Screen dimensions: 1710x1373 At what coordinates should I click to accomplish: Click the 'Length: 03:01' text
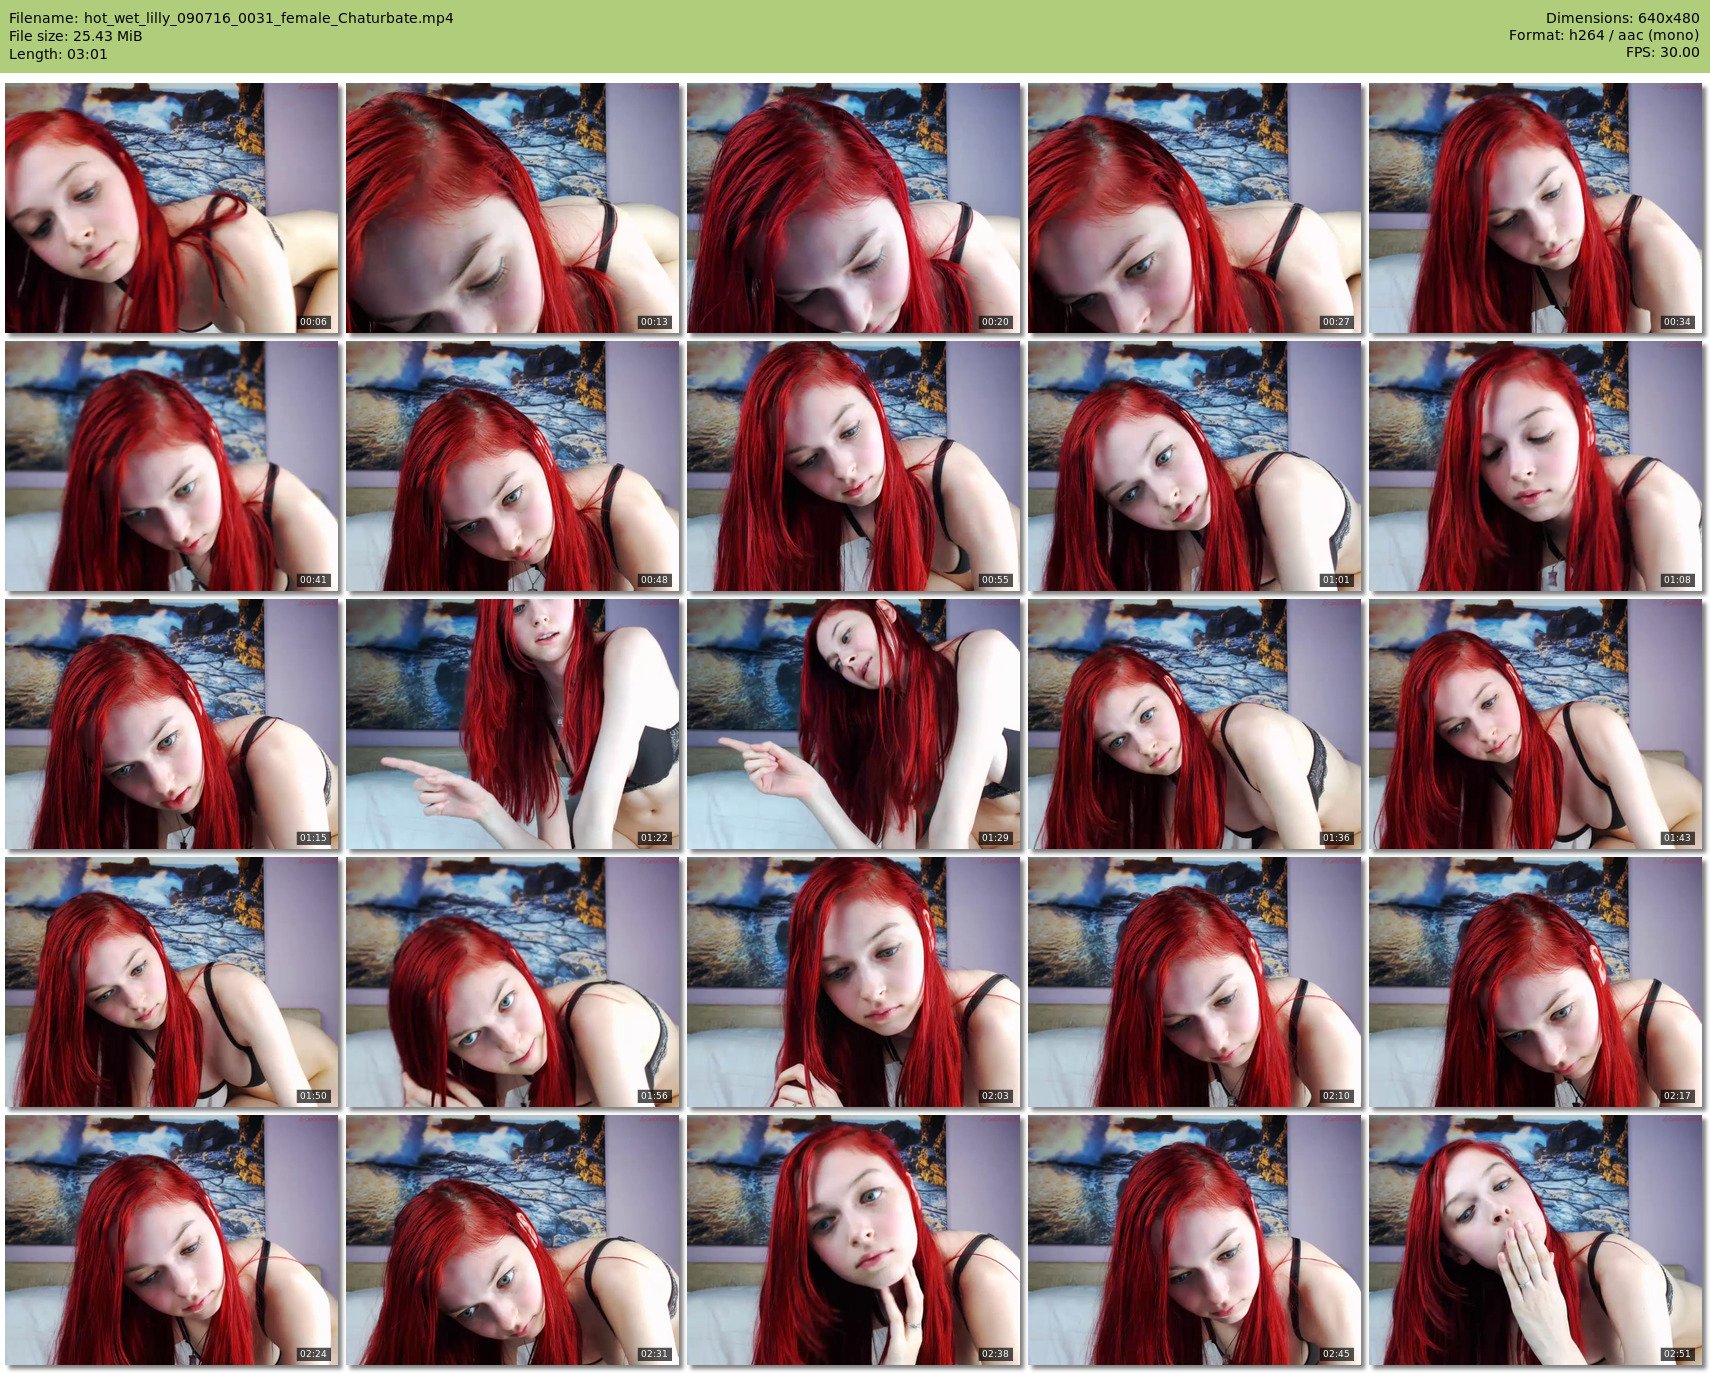click(x=58, y=54)
